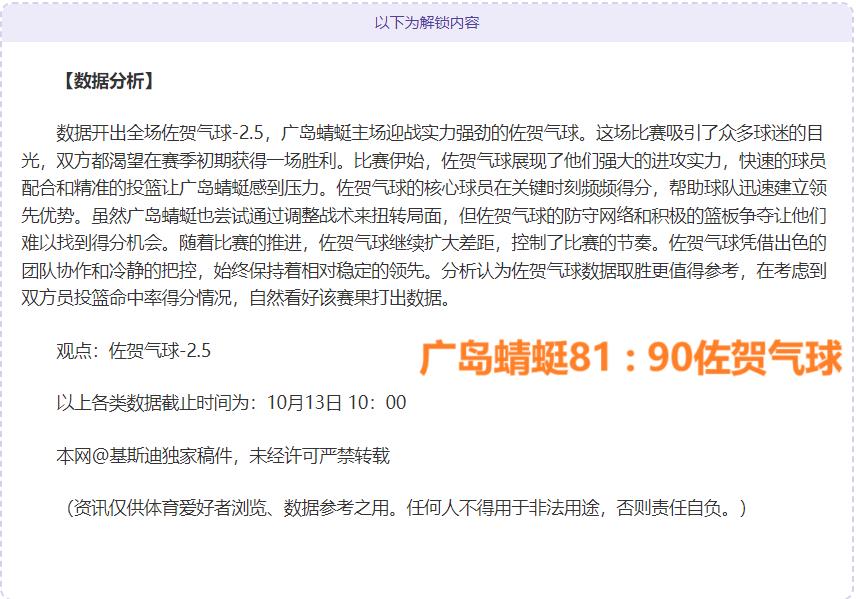Click the first paragraph line starting with 数据开出全场佐贺气球-2.5
Screen dimensions: 856x599
tap(439, 133)
